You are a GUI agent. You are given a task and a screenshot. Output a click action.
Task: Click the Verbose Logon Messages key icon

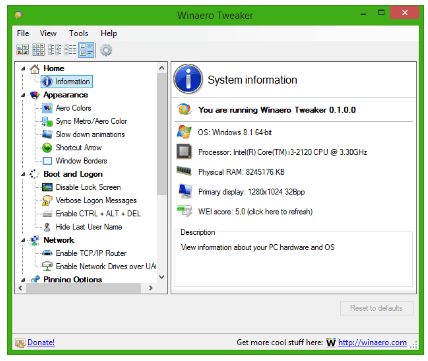point(47,200)
